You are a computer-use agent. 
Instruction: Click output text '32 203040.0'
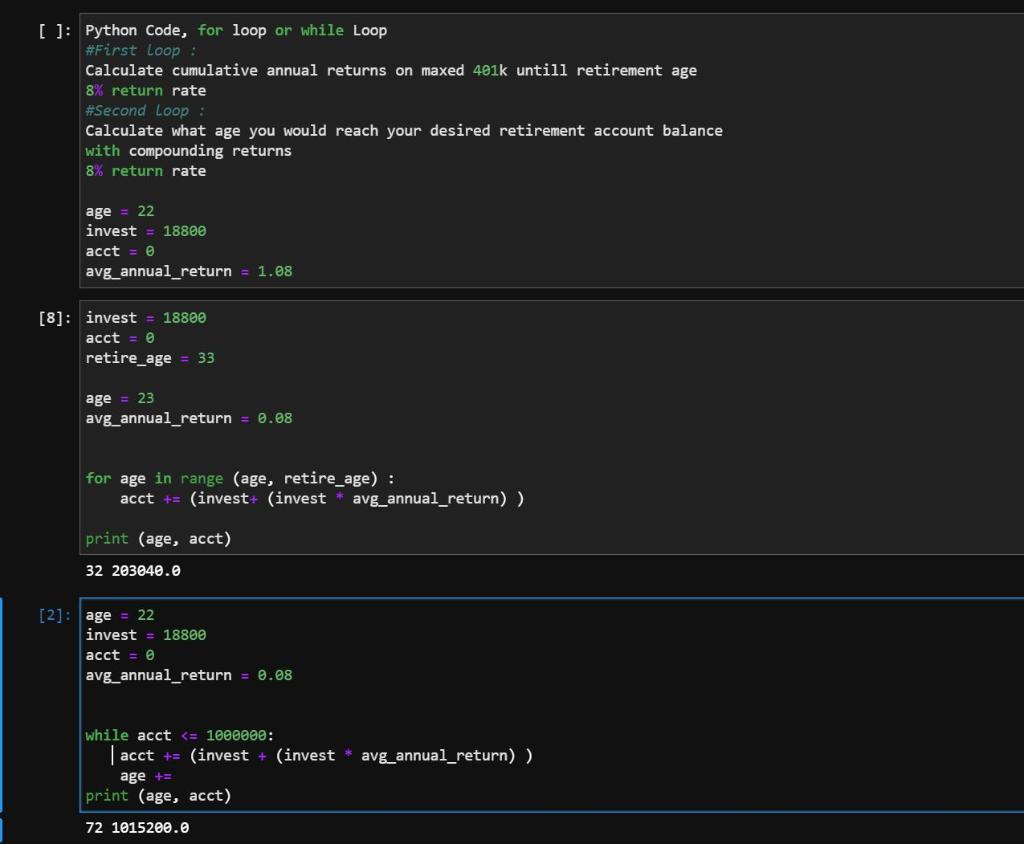(x=133, y=571)
